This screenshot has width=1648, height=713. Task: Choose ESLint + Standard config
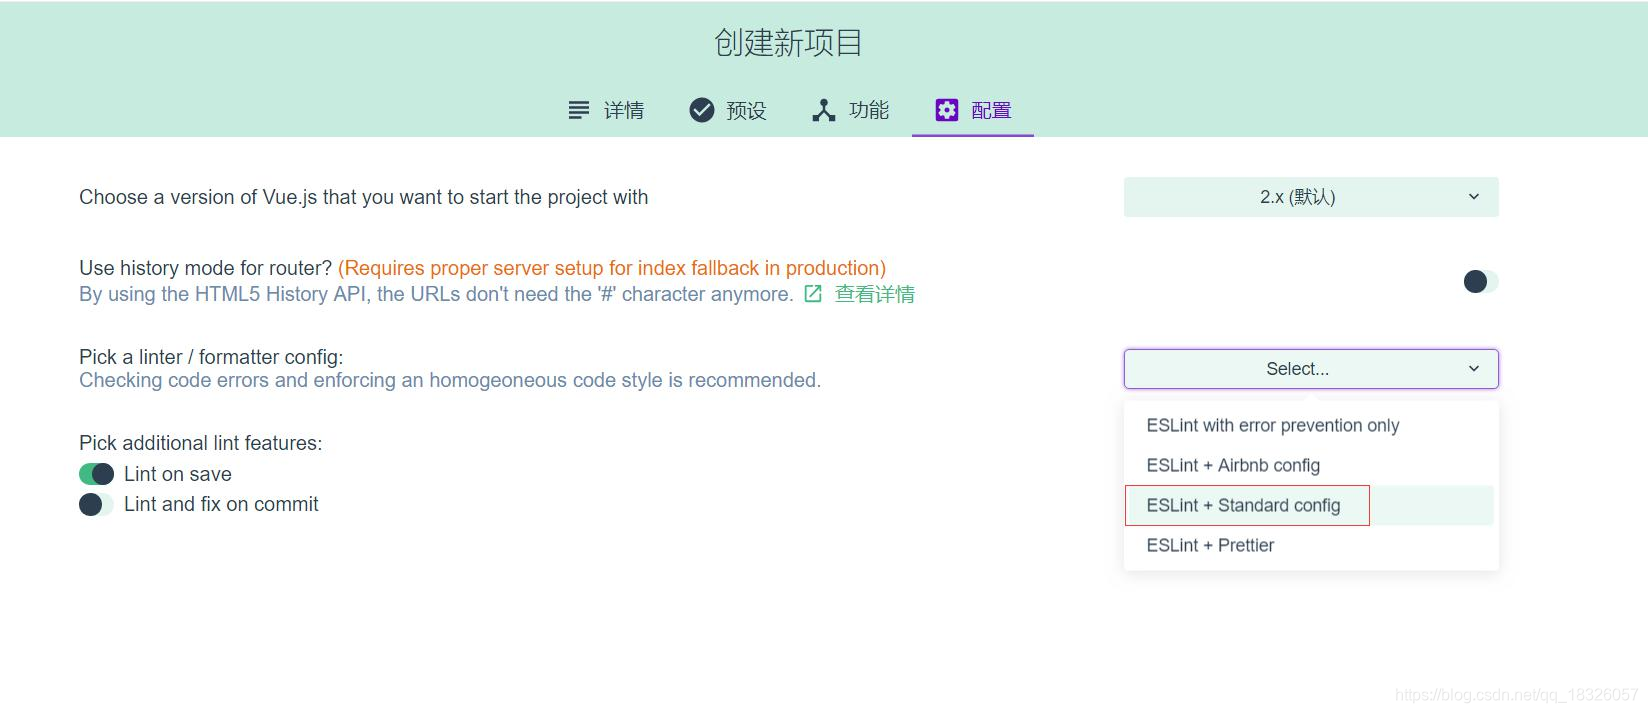(1244, 505)
